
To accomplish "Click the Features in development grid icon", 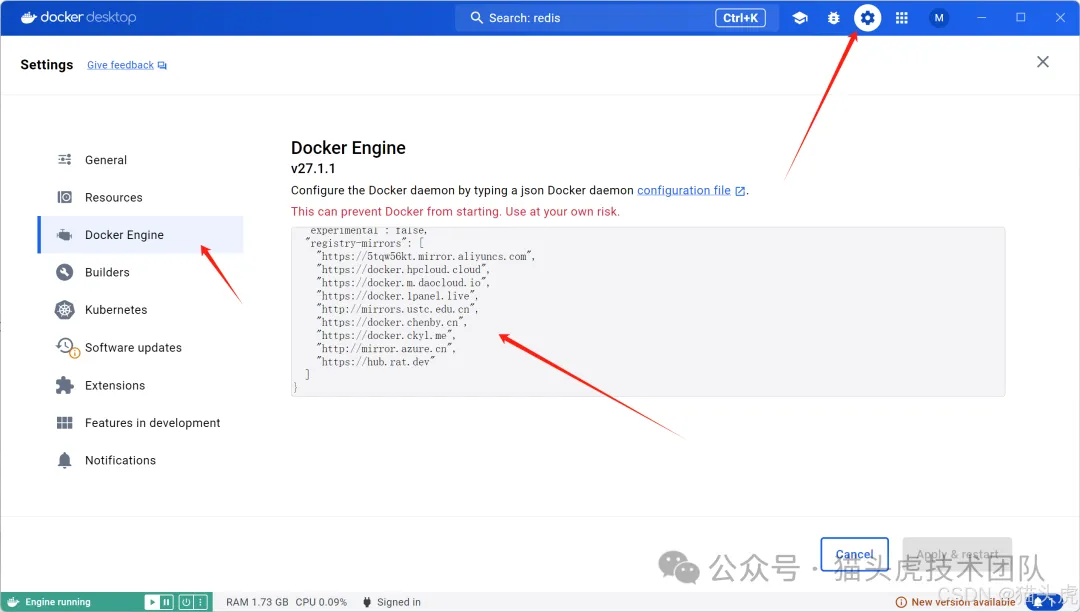I will click(65, 423).
